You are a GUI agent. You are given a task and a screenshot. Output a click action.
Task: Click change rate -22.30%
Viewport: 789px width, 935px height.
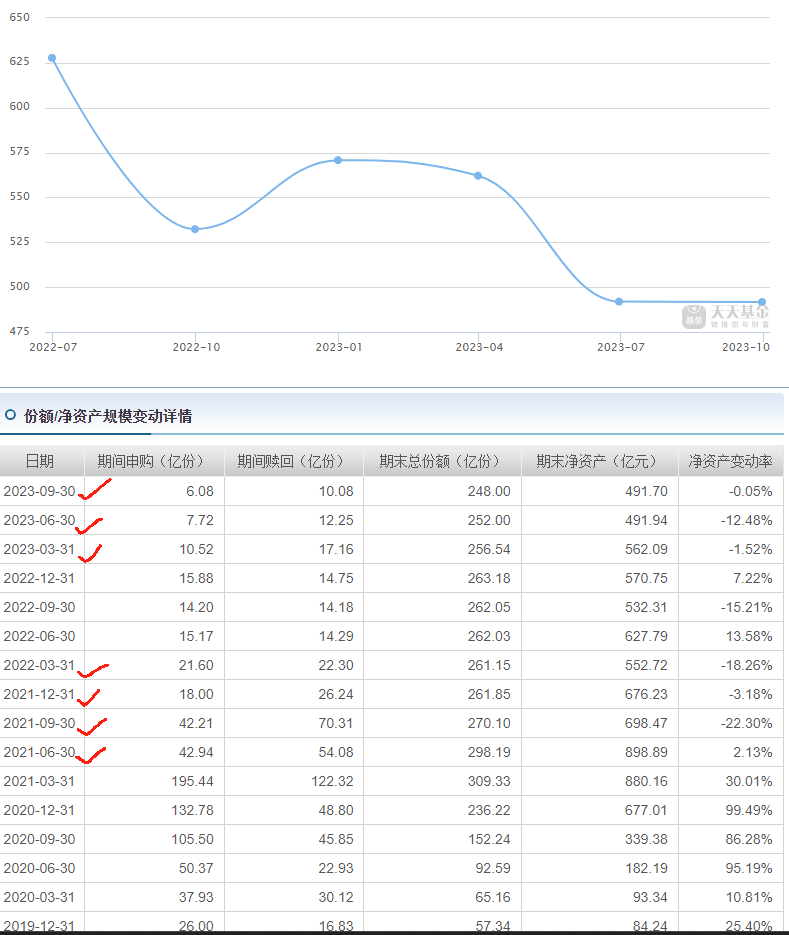[x=747, y=723]
